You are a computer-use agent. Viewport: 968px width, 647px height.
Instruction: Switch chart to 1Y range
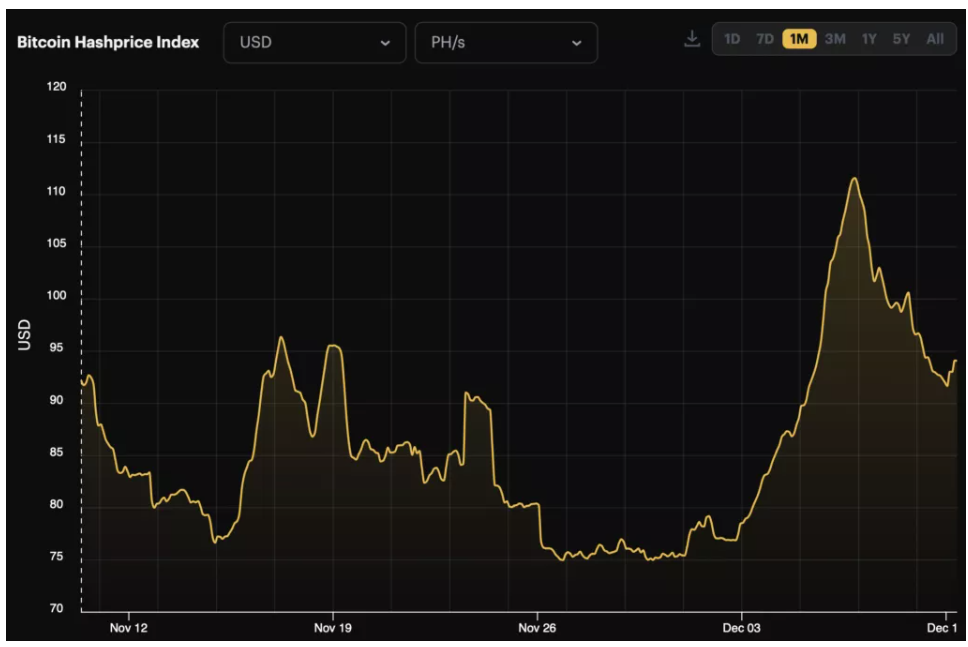869,39
